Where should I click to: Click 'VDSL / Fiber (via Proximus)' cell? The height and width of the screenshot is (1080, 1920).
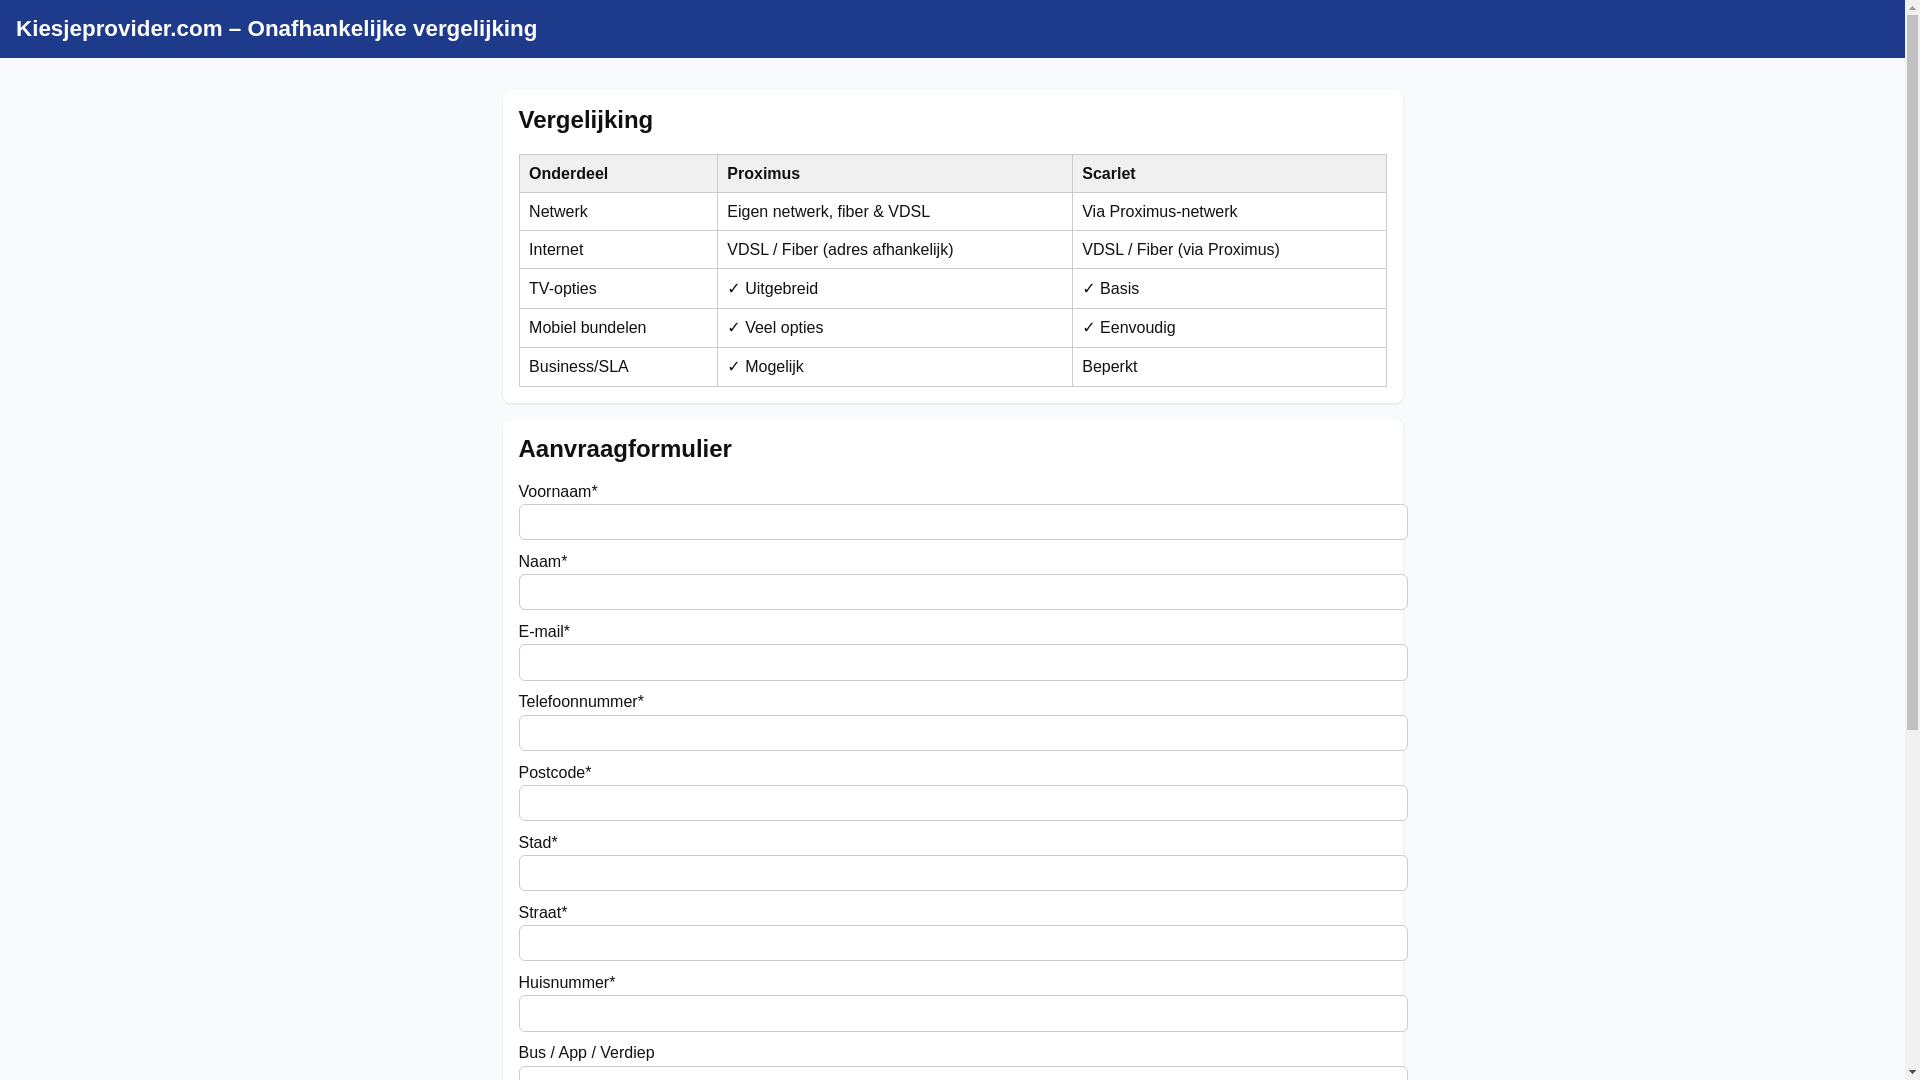[1229, 250]
